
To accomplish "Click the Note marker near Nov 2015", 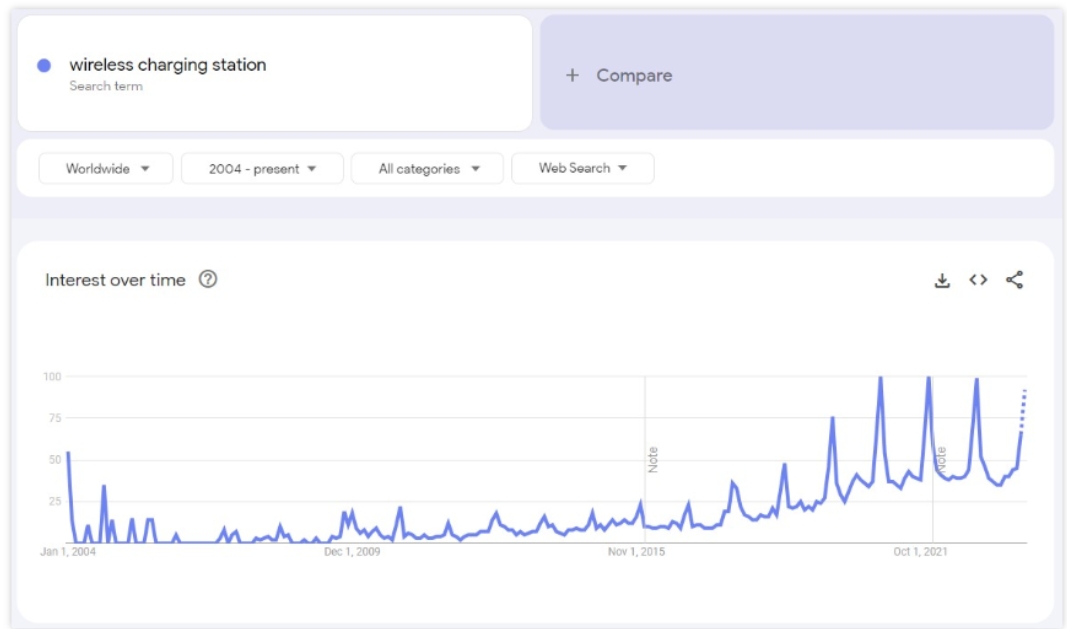I will pos(653,459).
